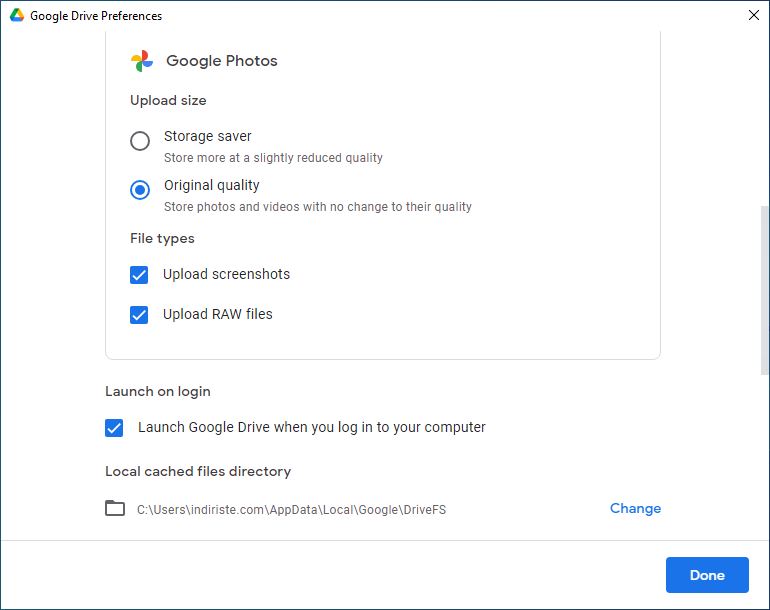The image size is (770, 610).
Task: Click the blue Done button
Action: (x=707, y=575)
